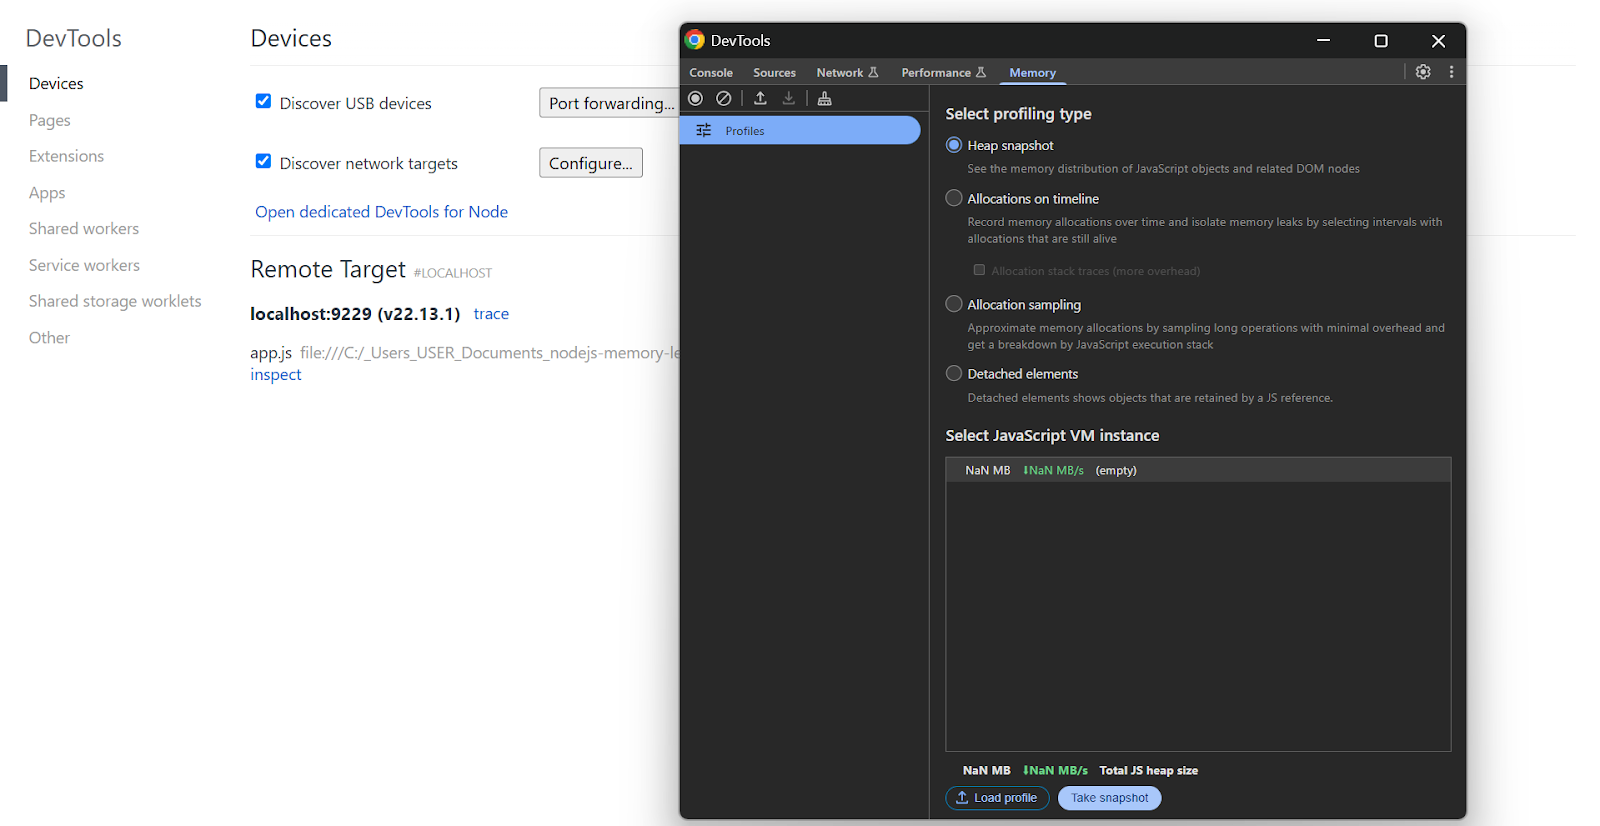Toggle Allocation stack traces checkbox
The width and height of the screenshot is (1600, 826).
979,270
